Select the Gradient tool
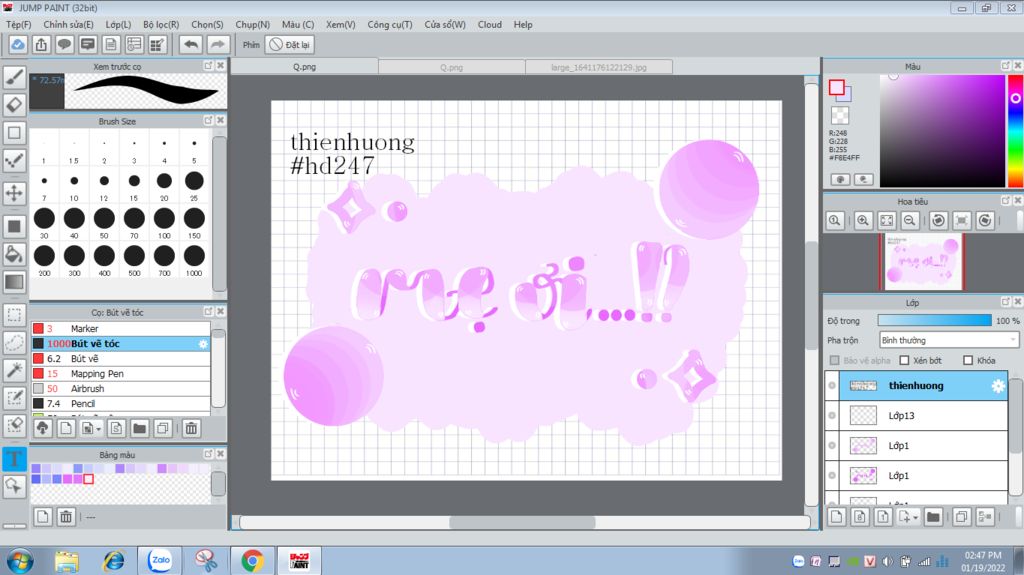1024x575 pixels. pyautogui.click(x=14, y=282)
